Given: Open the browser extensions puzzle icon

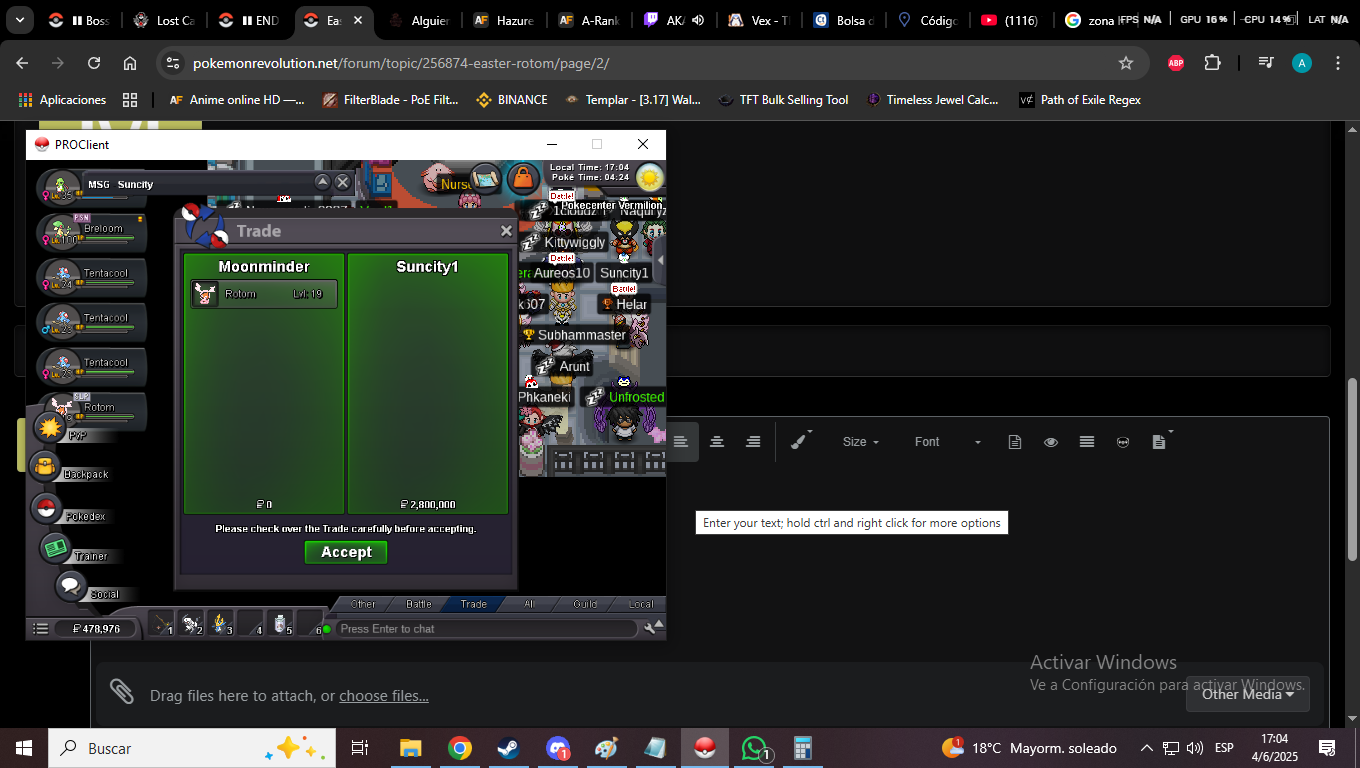Looking at the screenshot, I should pos(1212,63).
